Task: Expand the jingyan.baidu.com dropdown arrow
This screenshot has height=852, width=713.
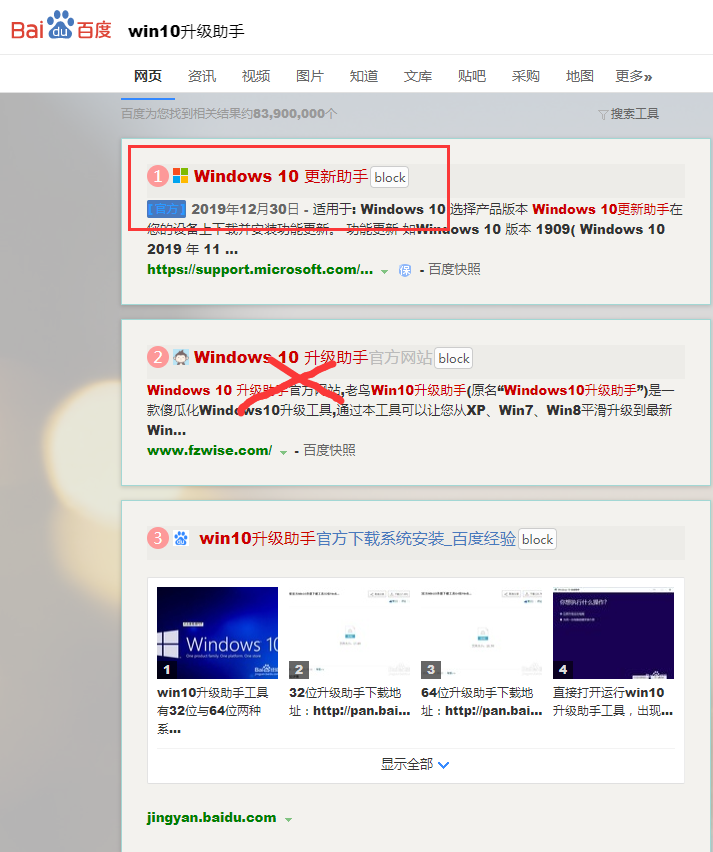Action: click(288, 819)
